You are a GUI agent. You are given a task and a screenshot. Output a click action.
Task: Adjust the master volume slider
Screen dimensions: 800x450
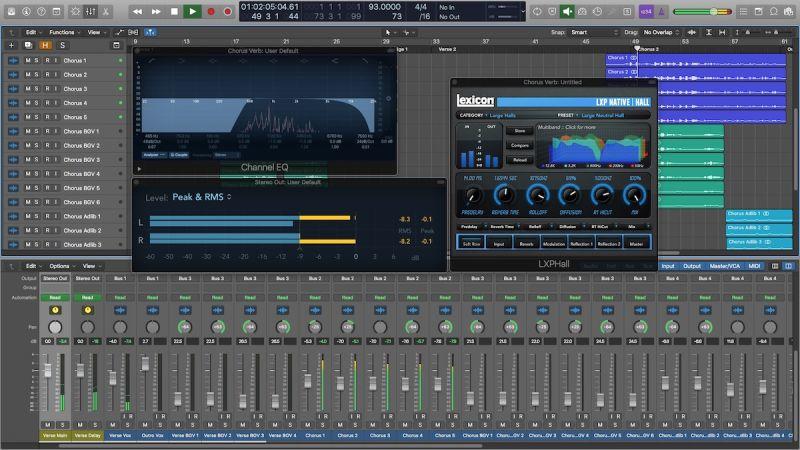click(703, 11)
